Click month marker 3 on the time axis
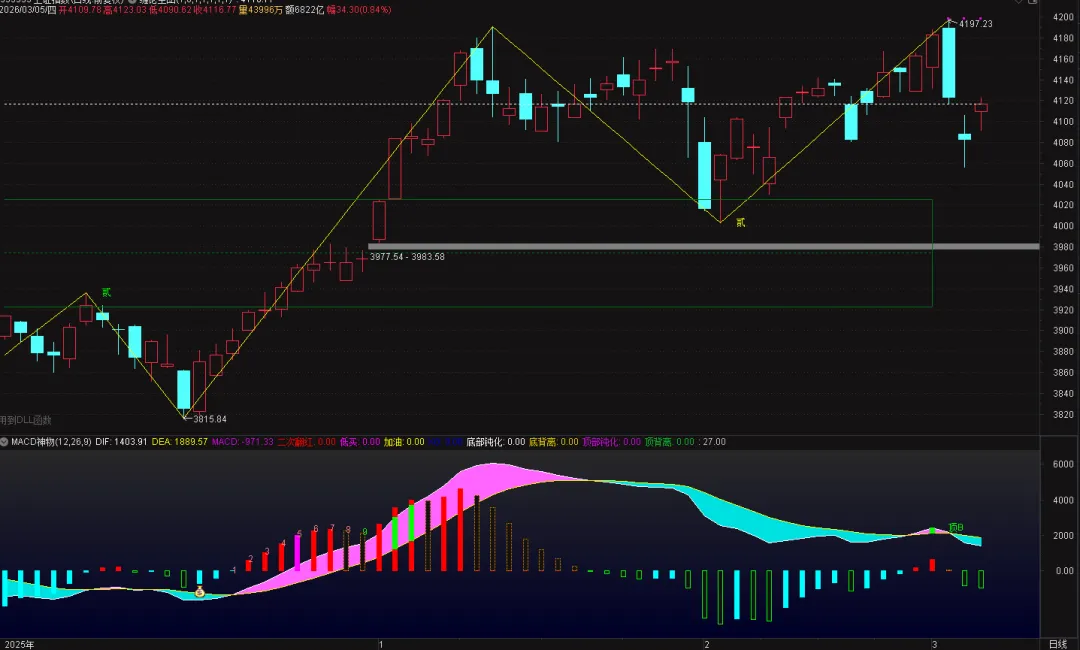 point(935,644)
